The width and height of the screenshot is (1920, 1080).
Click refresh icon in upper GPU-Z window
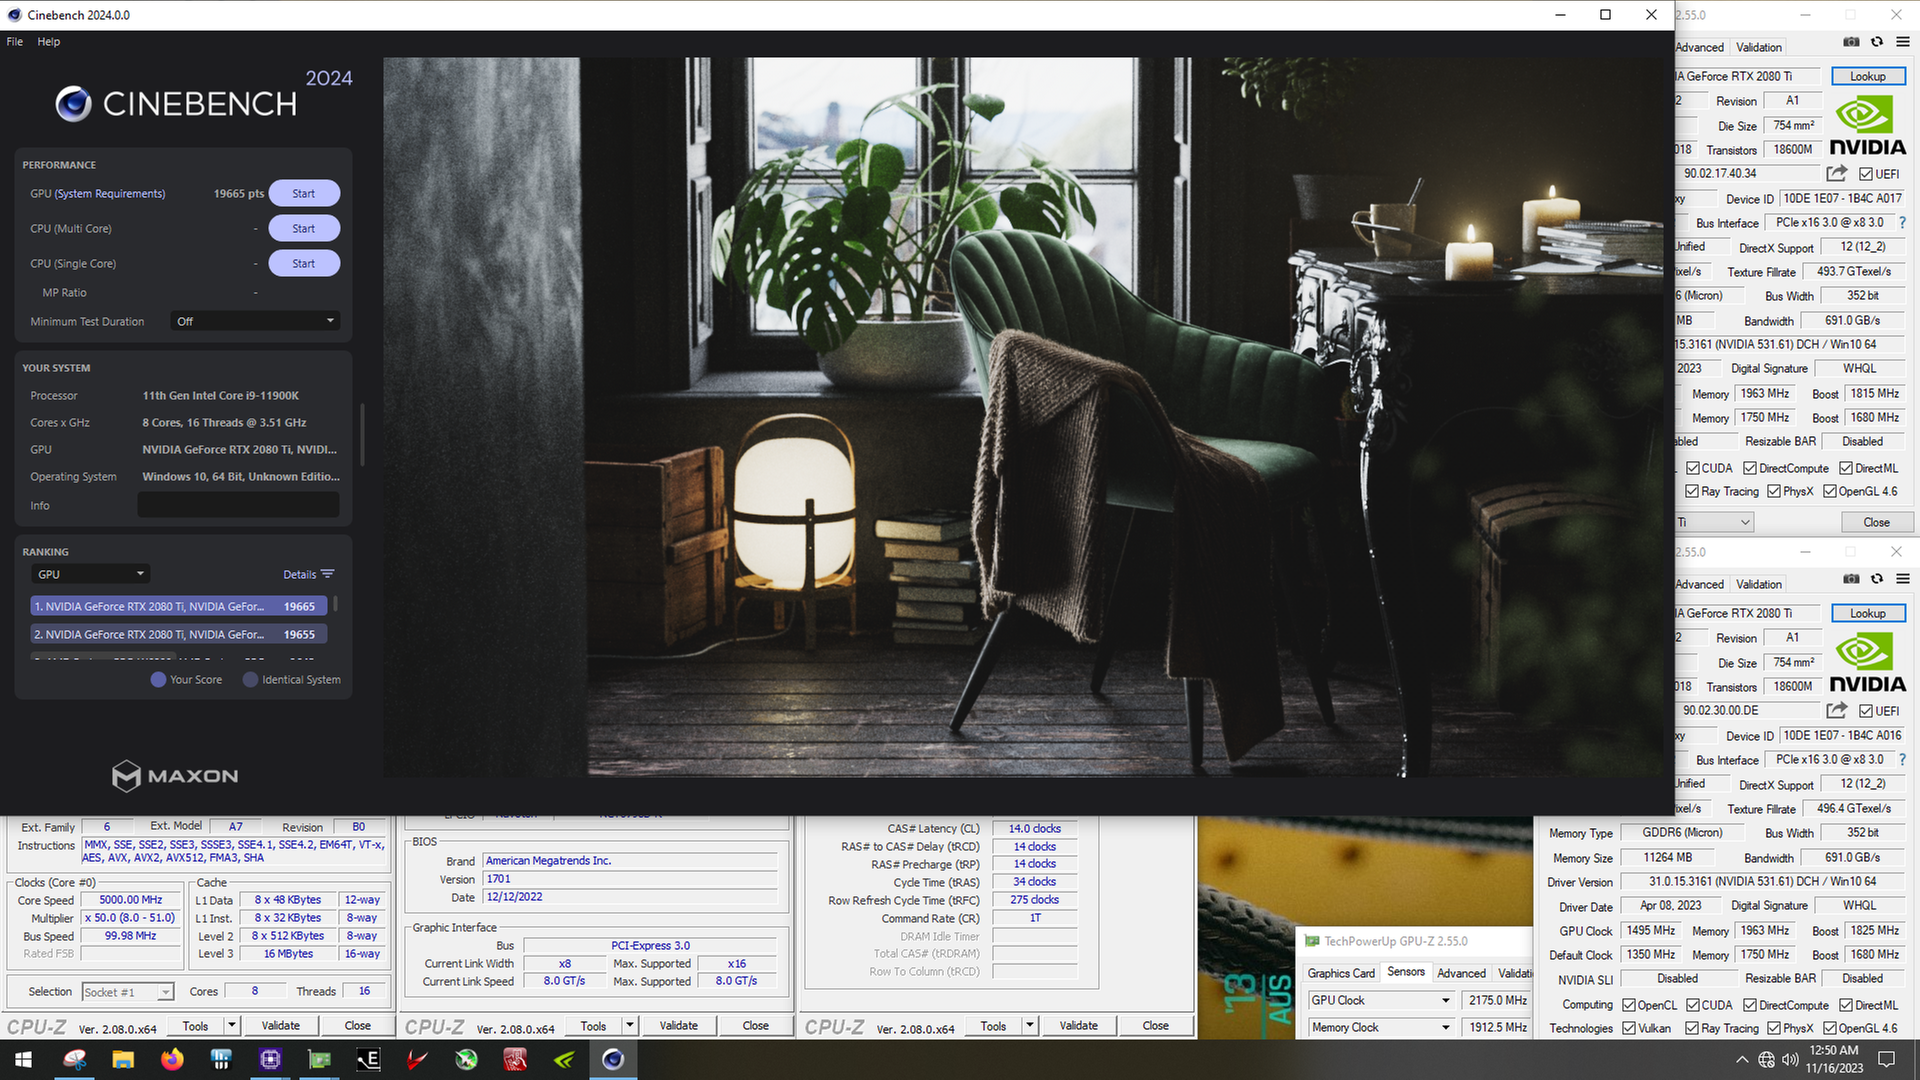point(1877,42)
